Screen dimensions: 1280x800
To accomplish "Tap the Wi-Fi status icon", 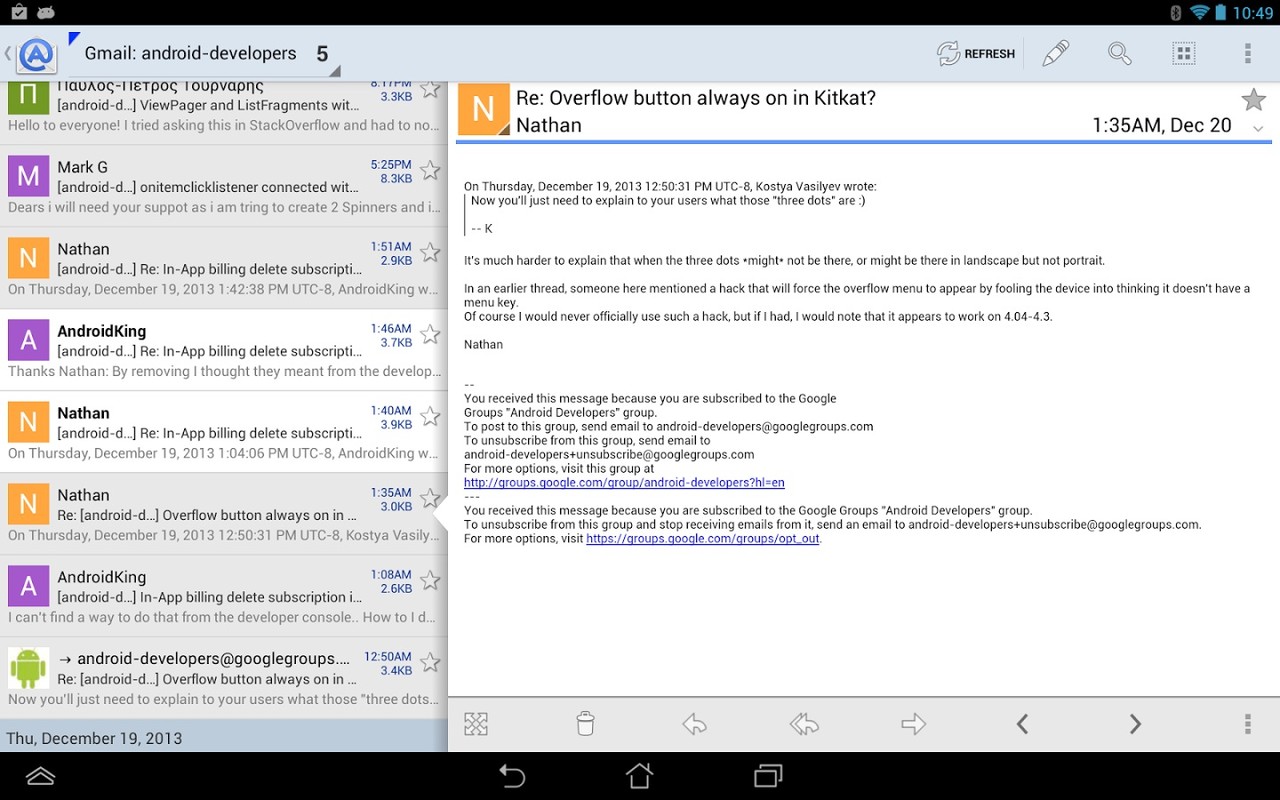I will point(1198,12).
